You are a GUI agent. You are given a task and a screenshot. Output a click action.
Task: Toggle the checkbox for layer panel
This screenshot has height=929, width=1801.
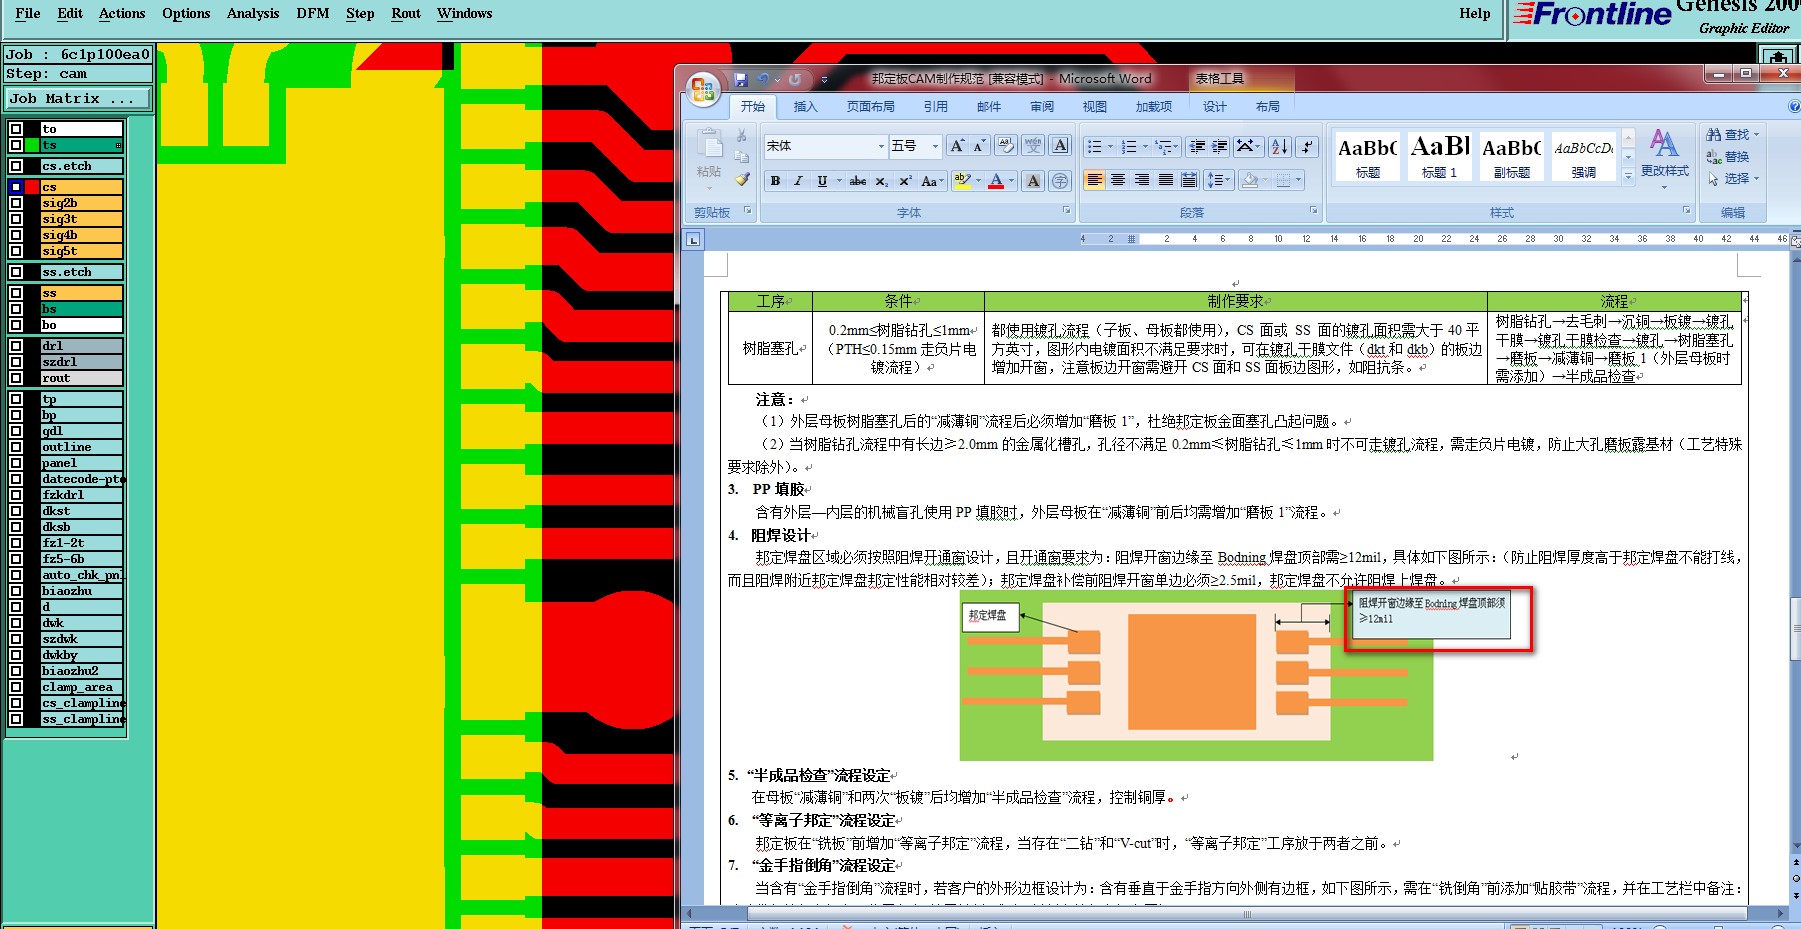coord(16,463)
